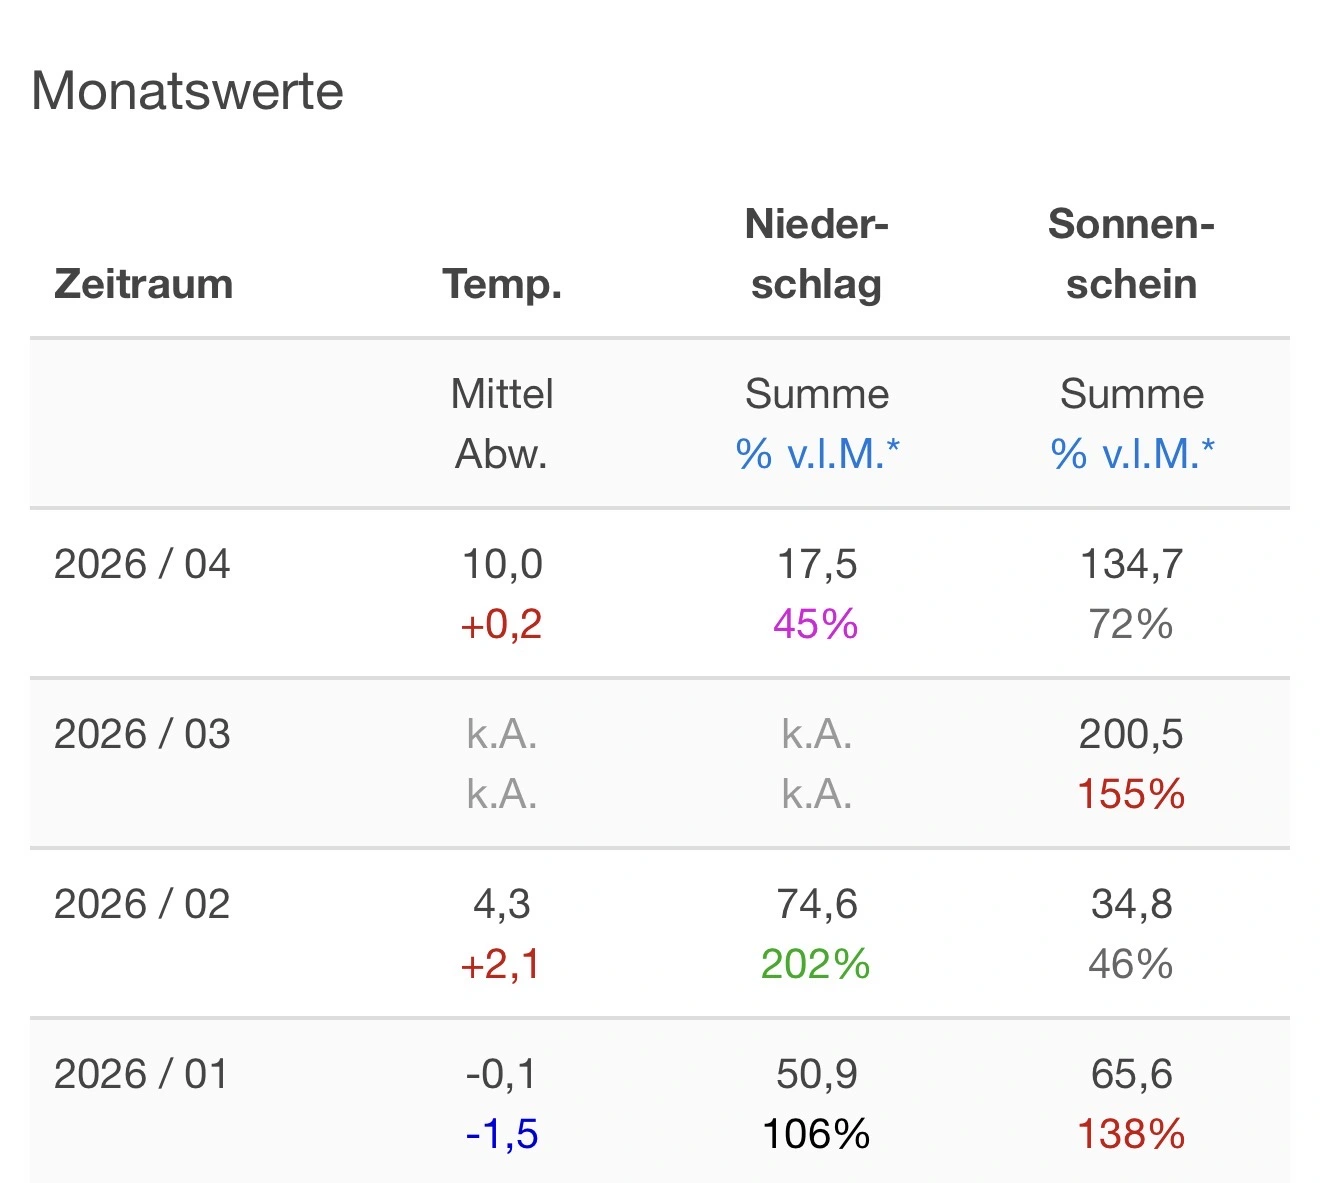Click the February precipitation sum '74,6'
Image resolution: width=1320 pixels, height=1183 pixels.
click(x=817, y=904)
